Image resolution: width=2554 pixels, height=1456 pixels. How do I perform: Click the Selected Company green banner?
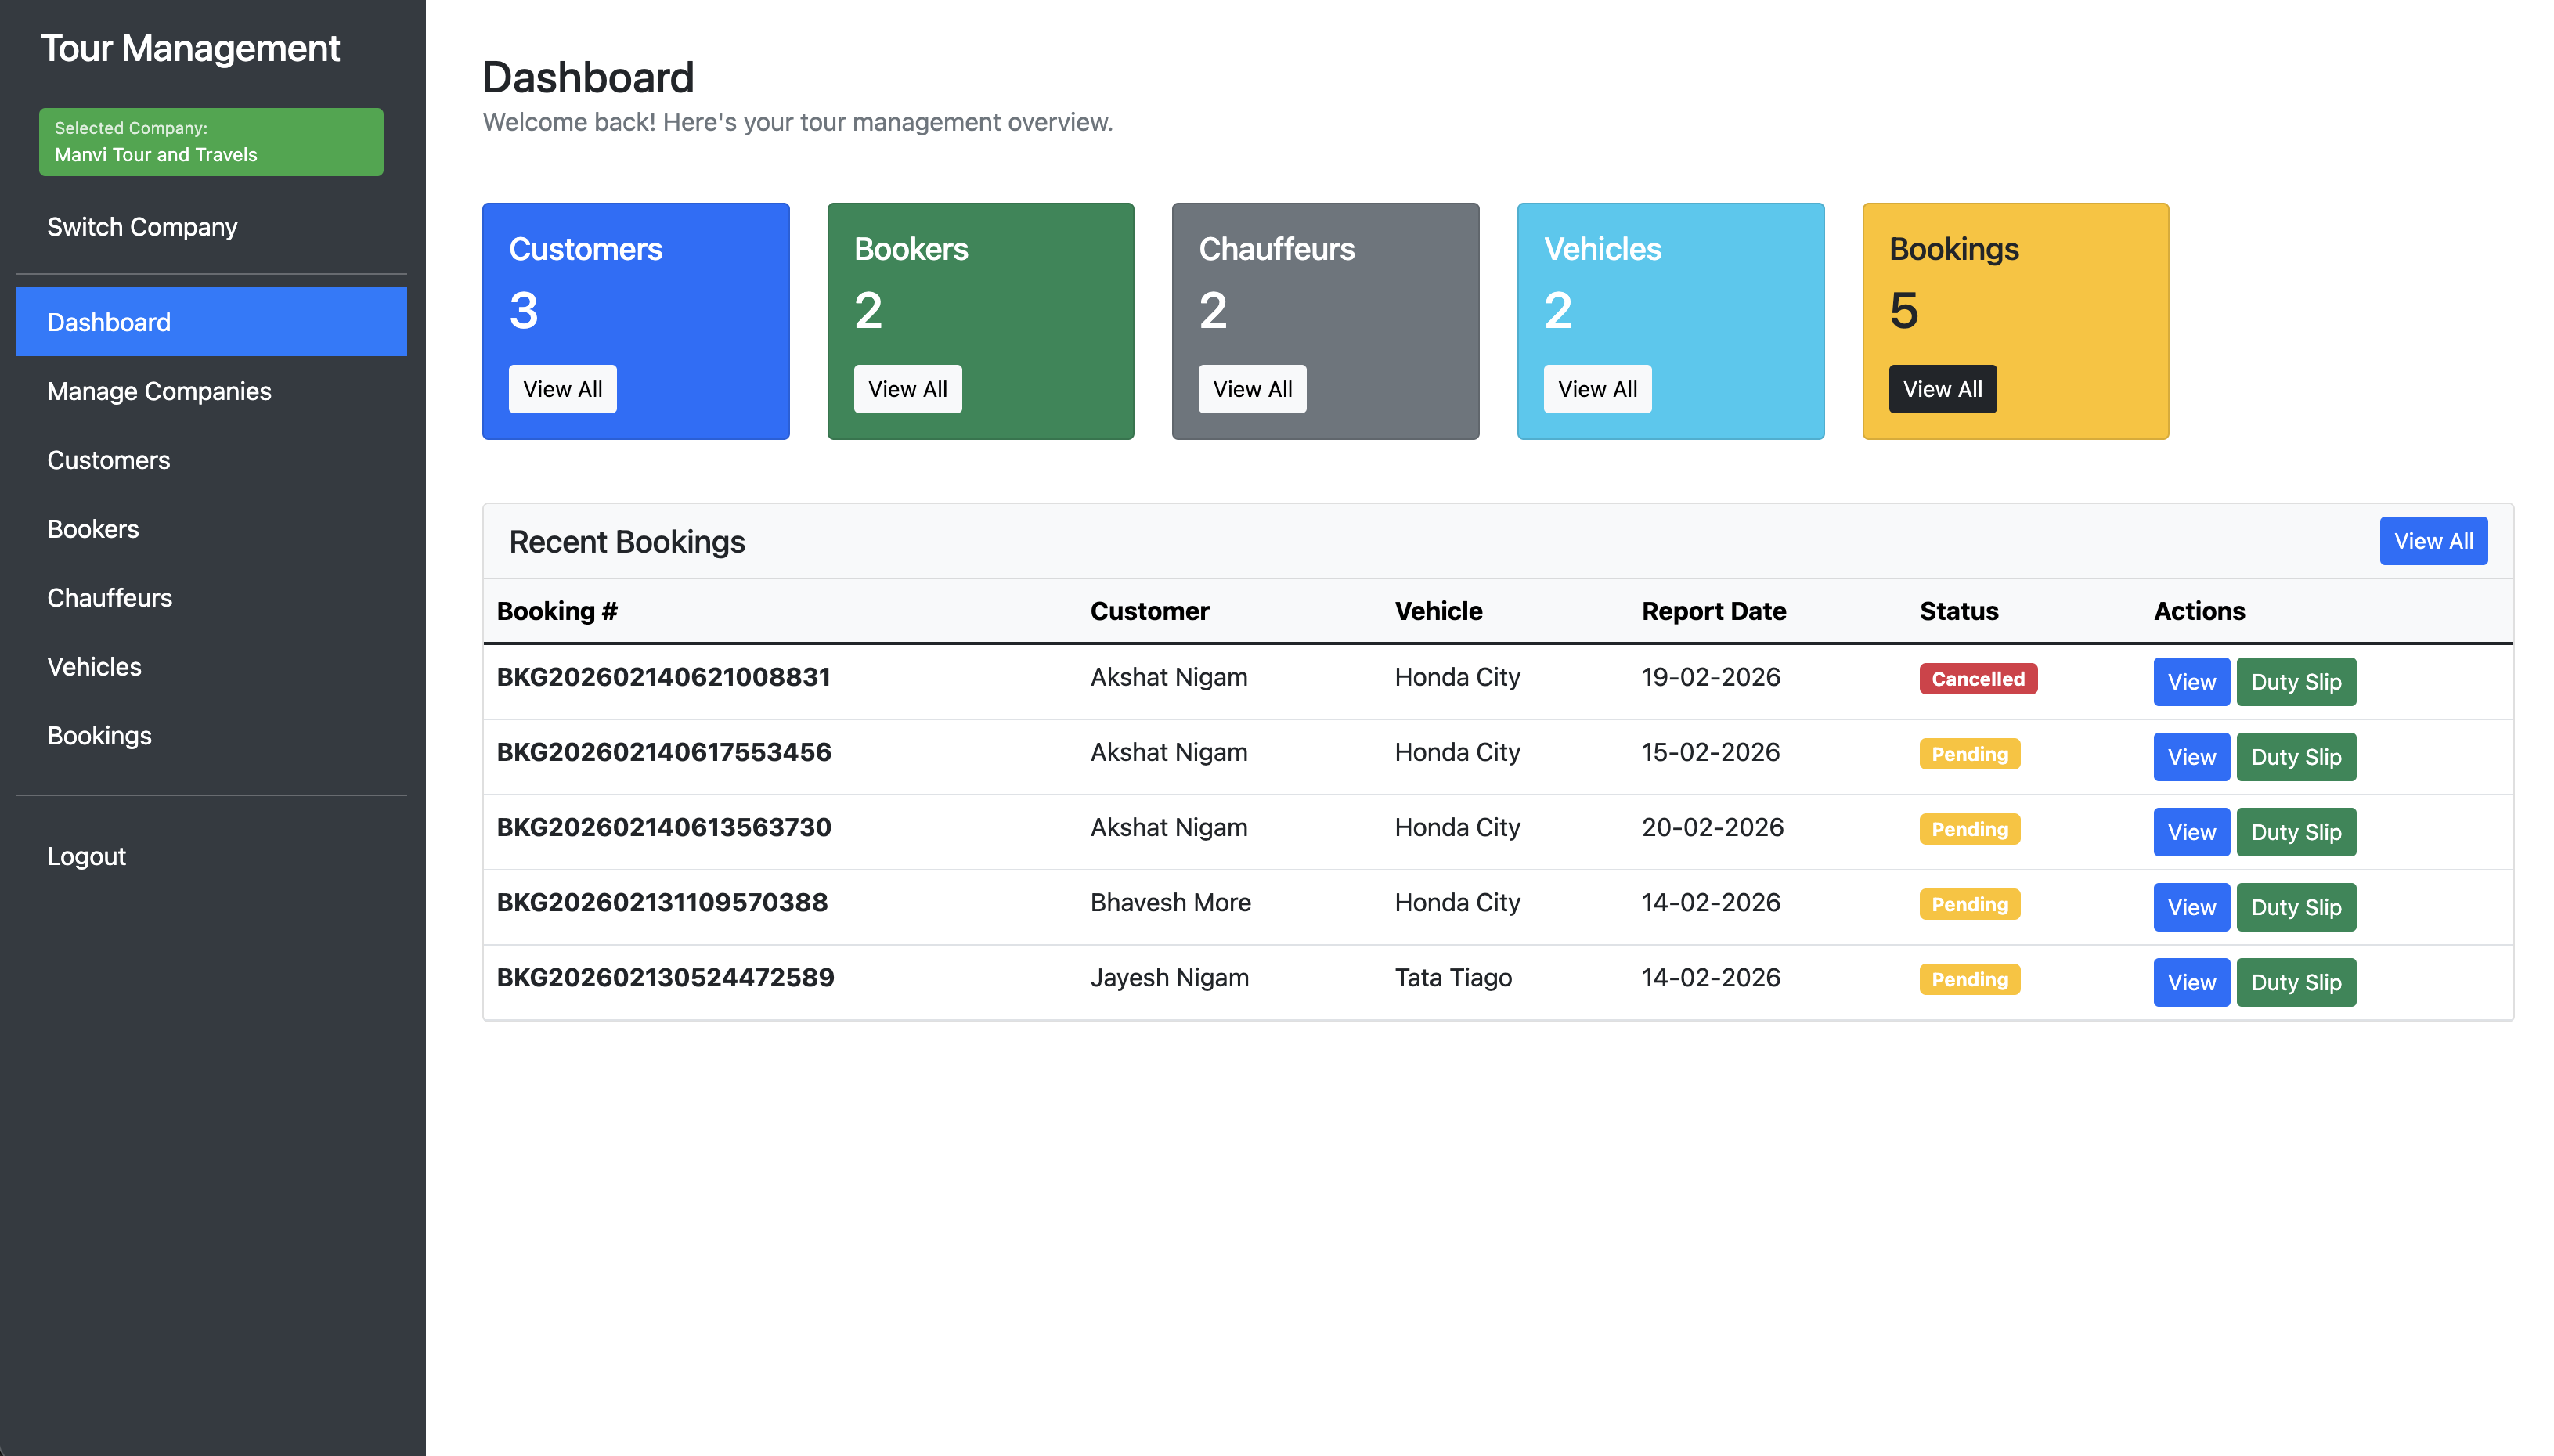pos(211,142)
